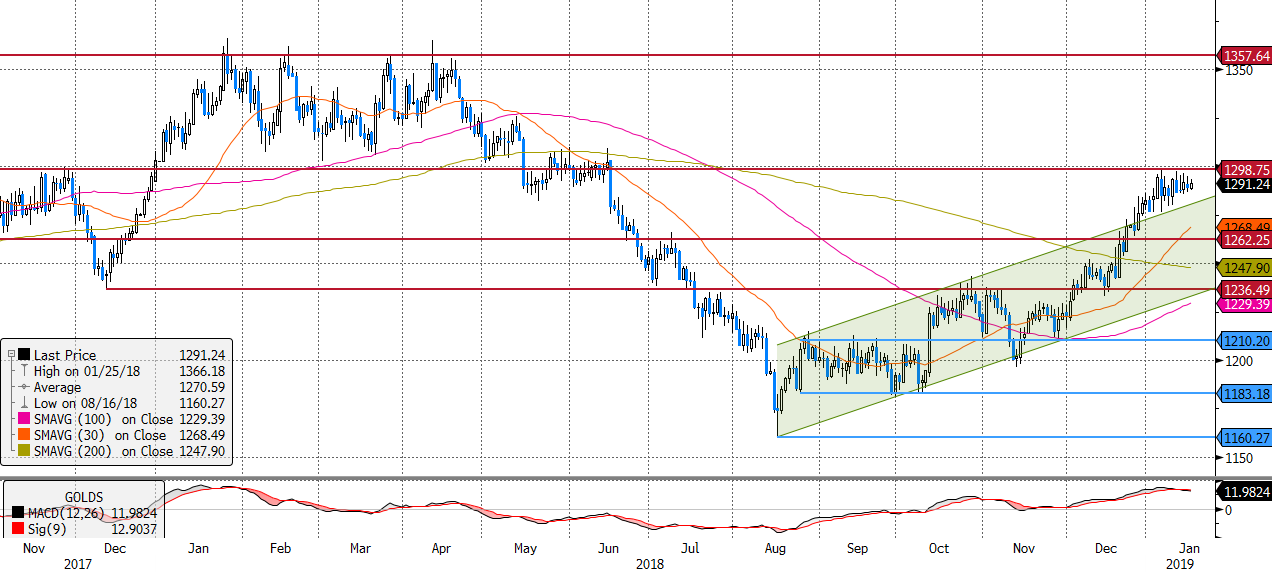The image size is (1272, 574).
Task: Select the 1357.64 resistance price tag
Action: 1245,56
